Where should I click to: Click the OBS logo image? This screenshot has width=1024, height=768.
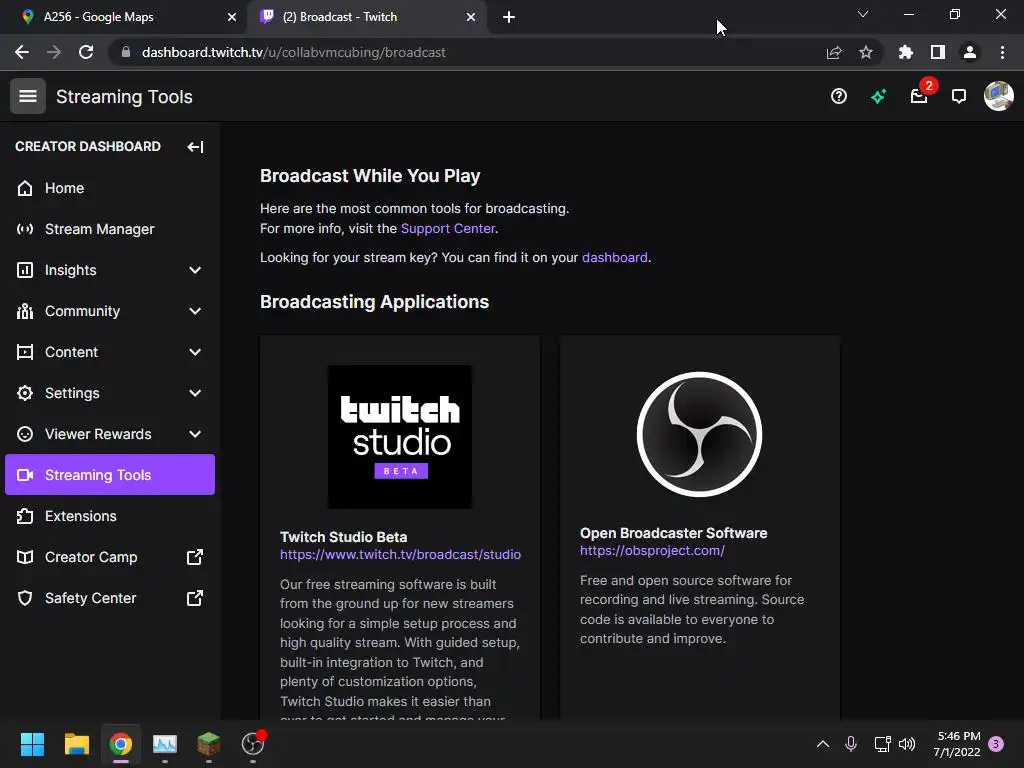(x=699, y=434)
